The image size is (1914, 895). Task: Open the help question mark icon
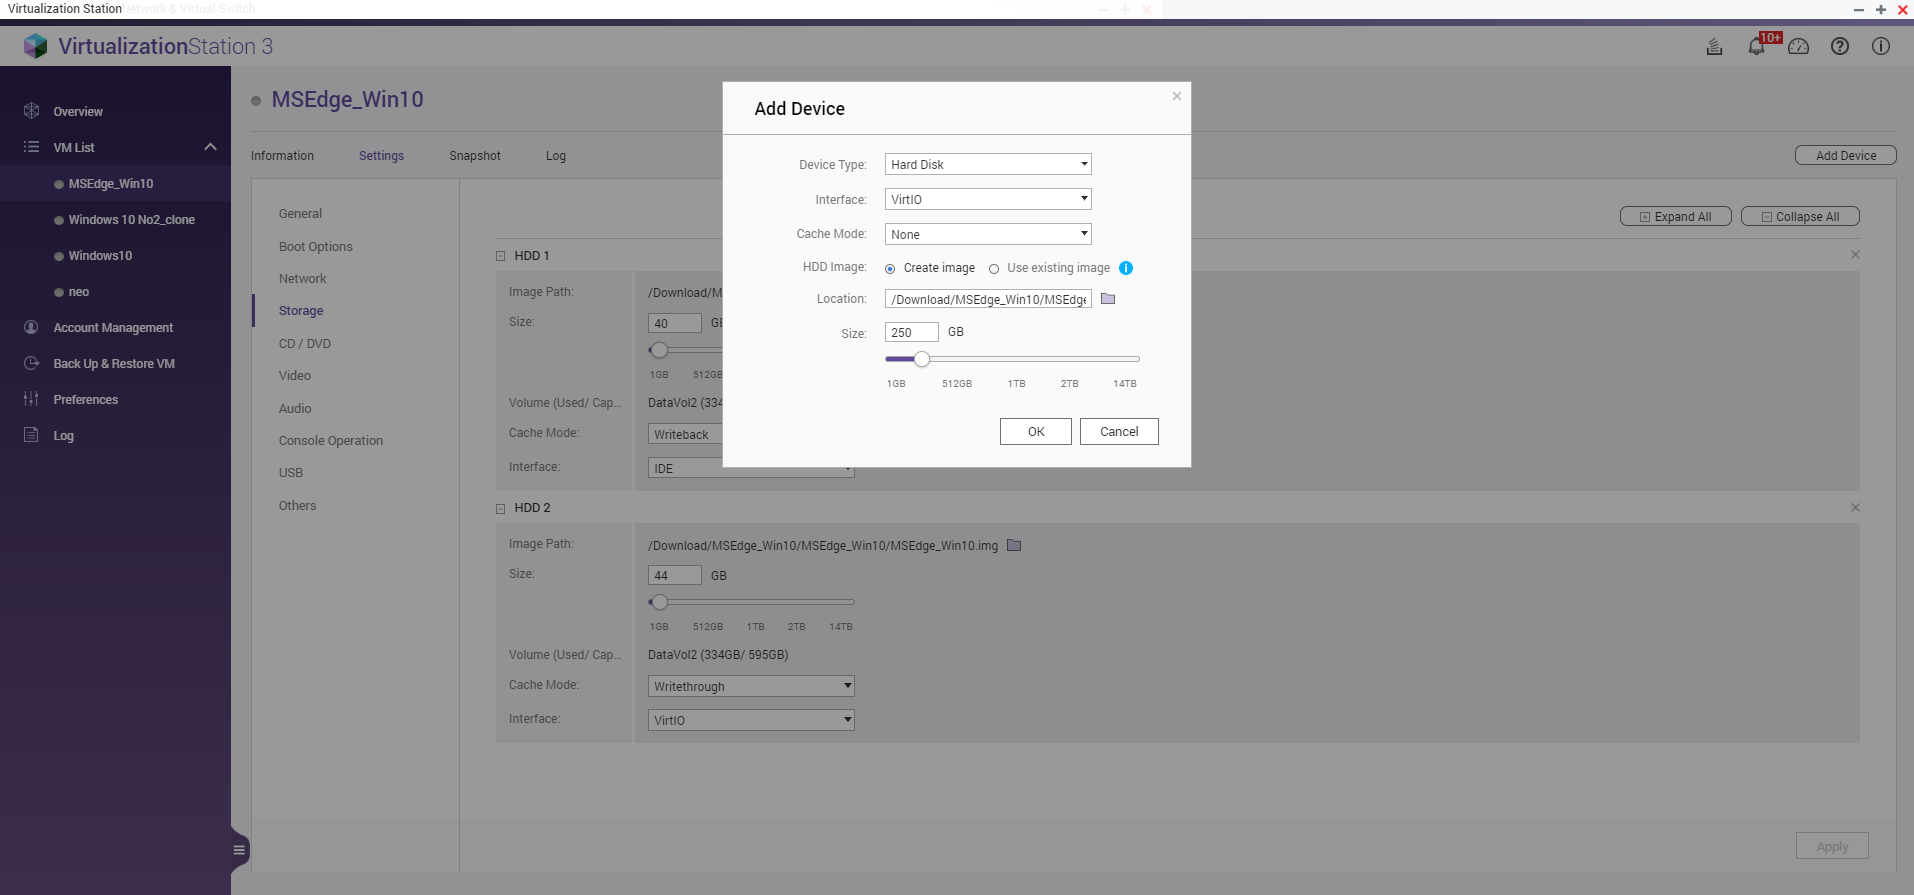[x=1840, y=46]
